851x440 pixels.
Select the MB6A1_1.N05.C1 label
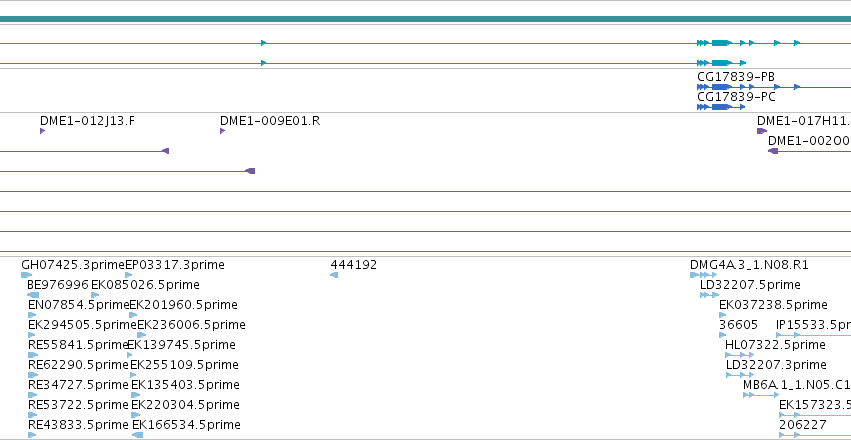pyautogui.click(x=797, y=385)
